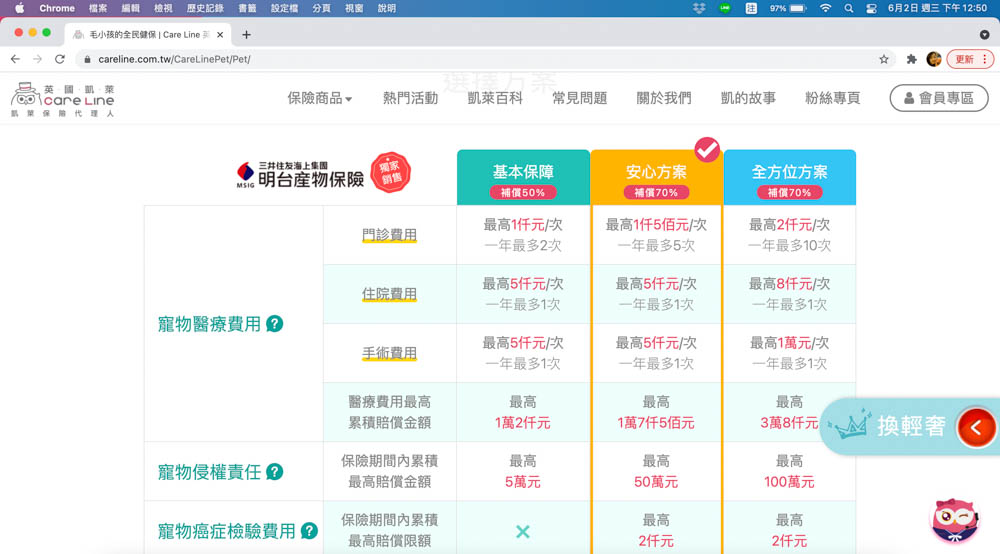Click 寵物侵權責任 heading
The image size is (1000, 554).
pos(209,472)
